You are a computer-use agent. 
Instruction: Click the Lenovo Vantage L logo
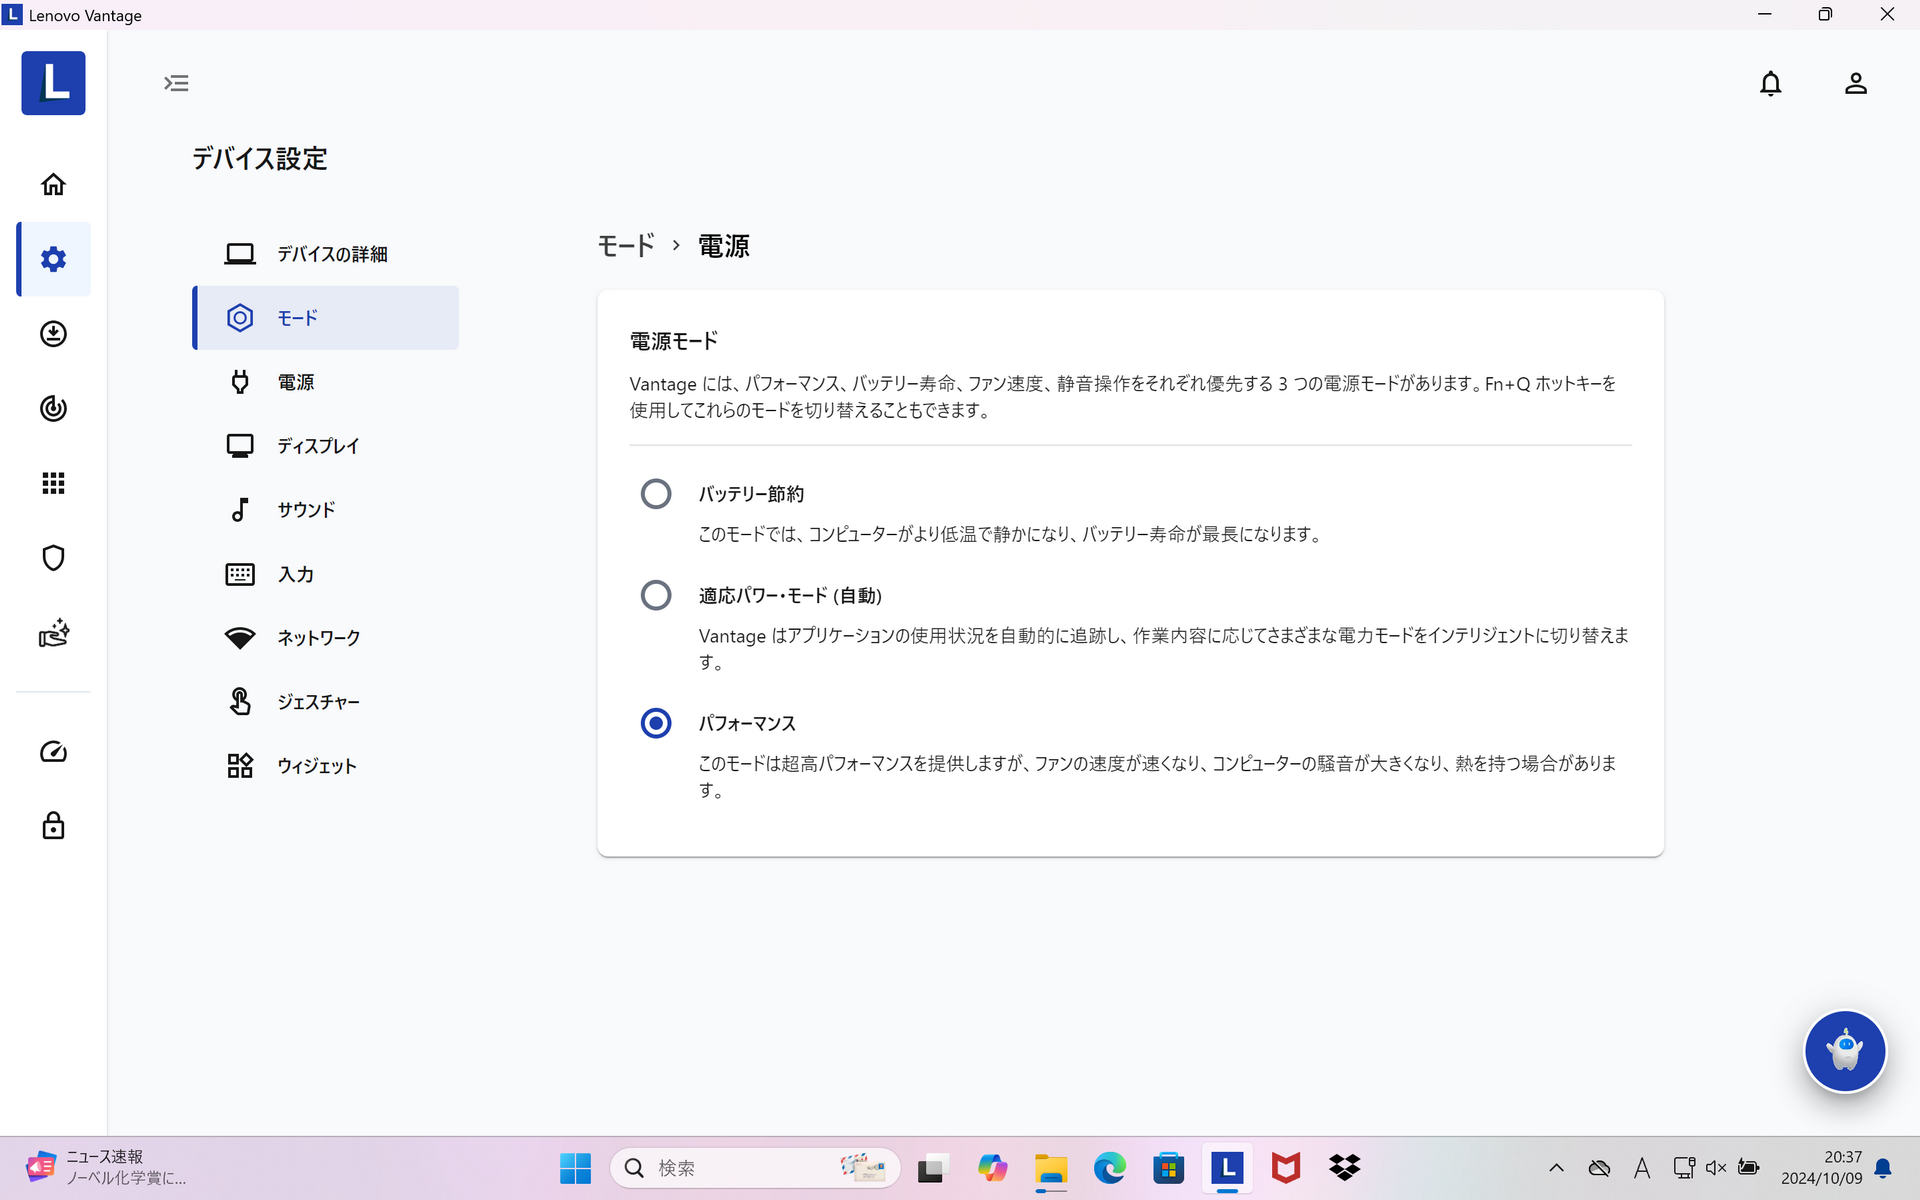(x=53, y=83)
